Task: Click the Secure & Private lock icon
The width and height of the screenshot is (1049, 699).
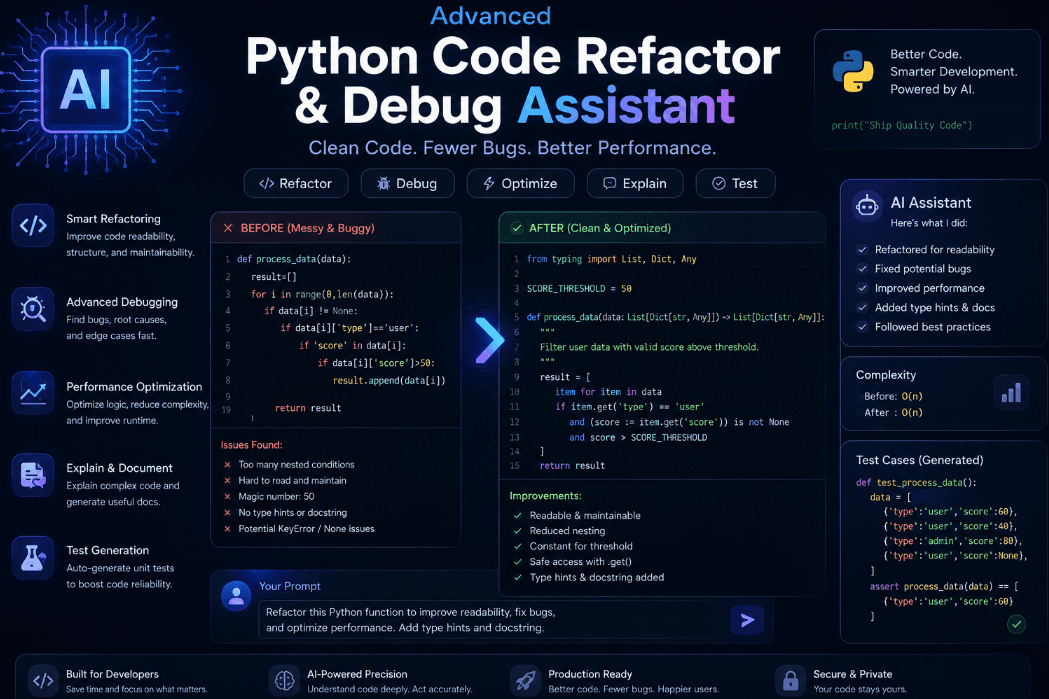Action: [x=790, y=681]
